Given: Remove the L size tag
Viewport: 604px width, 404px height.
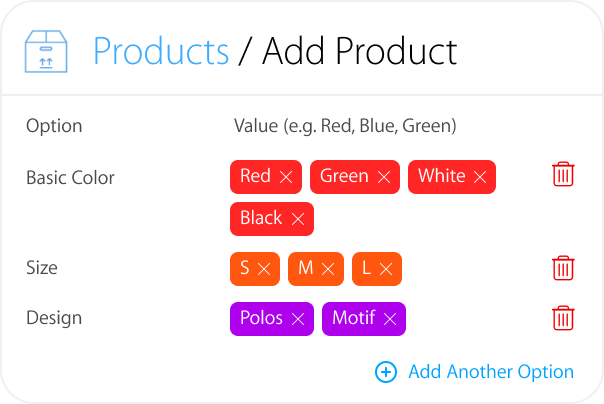Looking at the screenshot, I should pyautogui.click(x=386, y=269).
